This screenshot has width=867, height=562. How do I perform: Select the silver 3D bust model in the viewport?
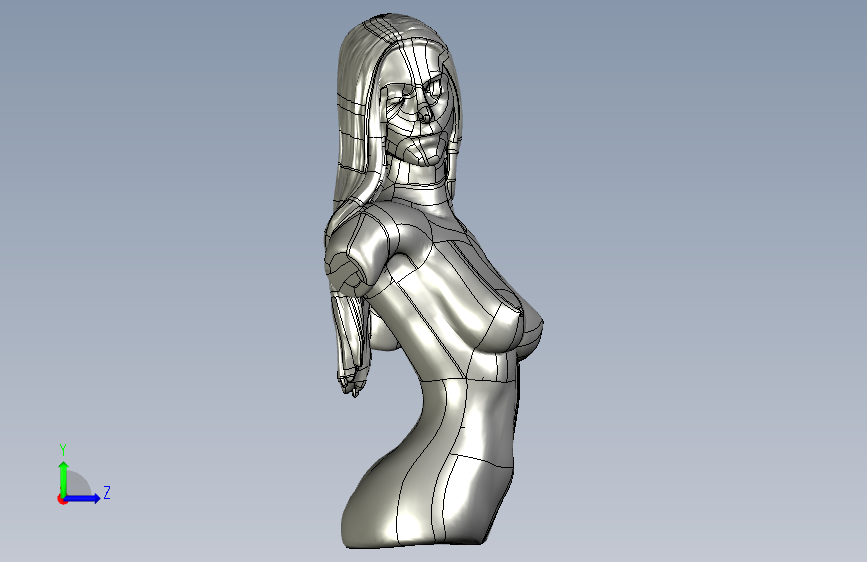[434, 281]
